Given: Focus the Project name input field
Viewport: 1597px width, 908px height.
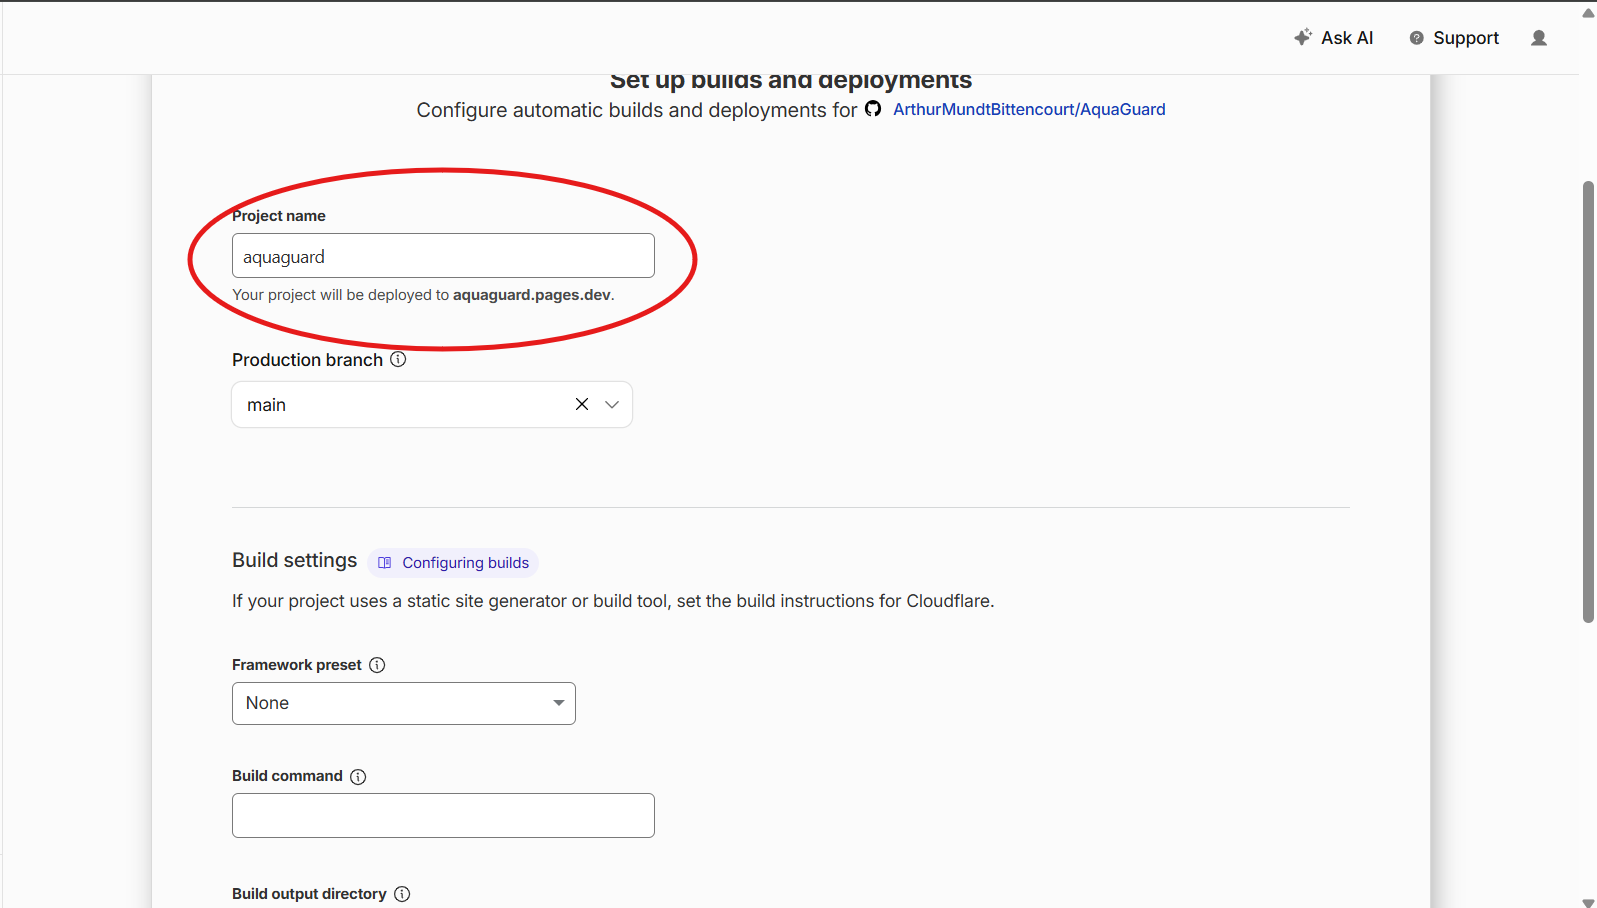Looking at the screenshot, I should tap(443, 256).
